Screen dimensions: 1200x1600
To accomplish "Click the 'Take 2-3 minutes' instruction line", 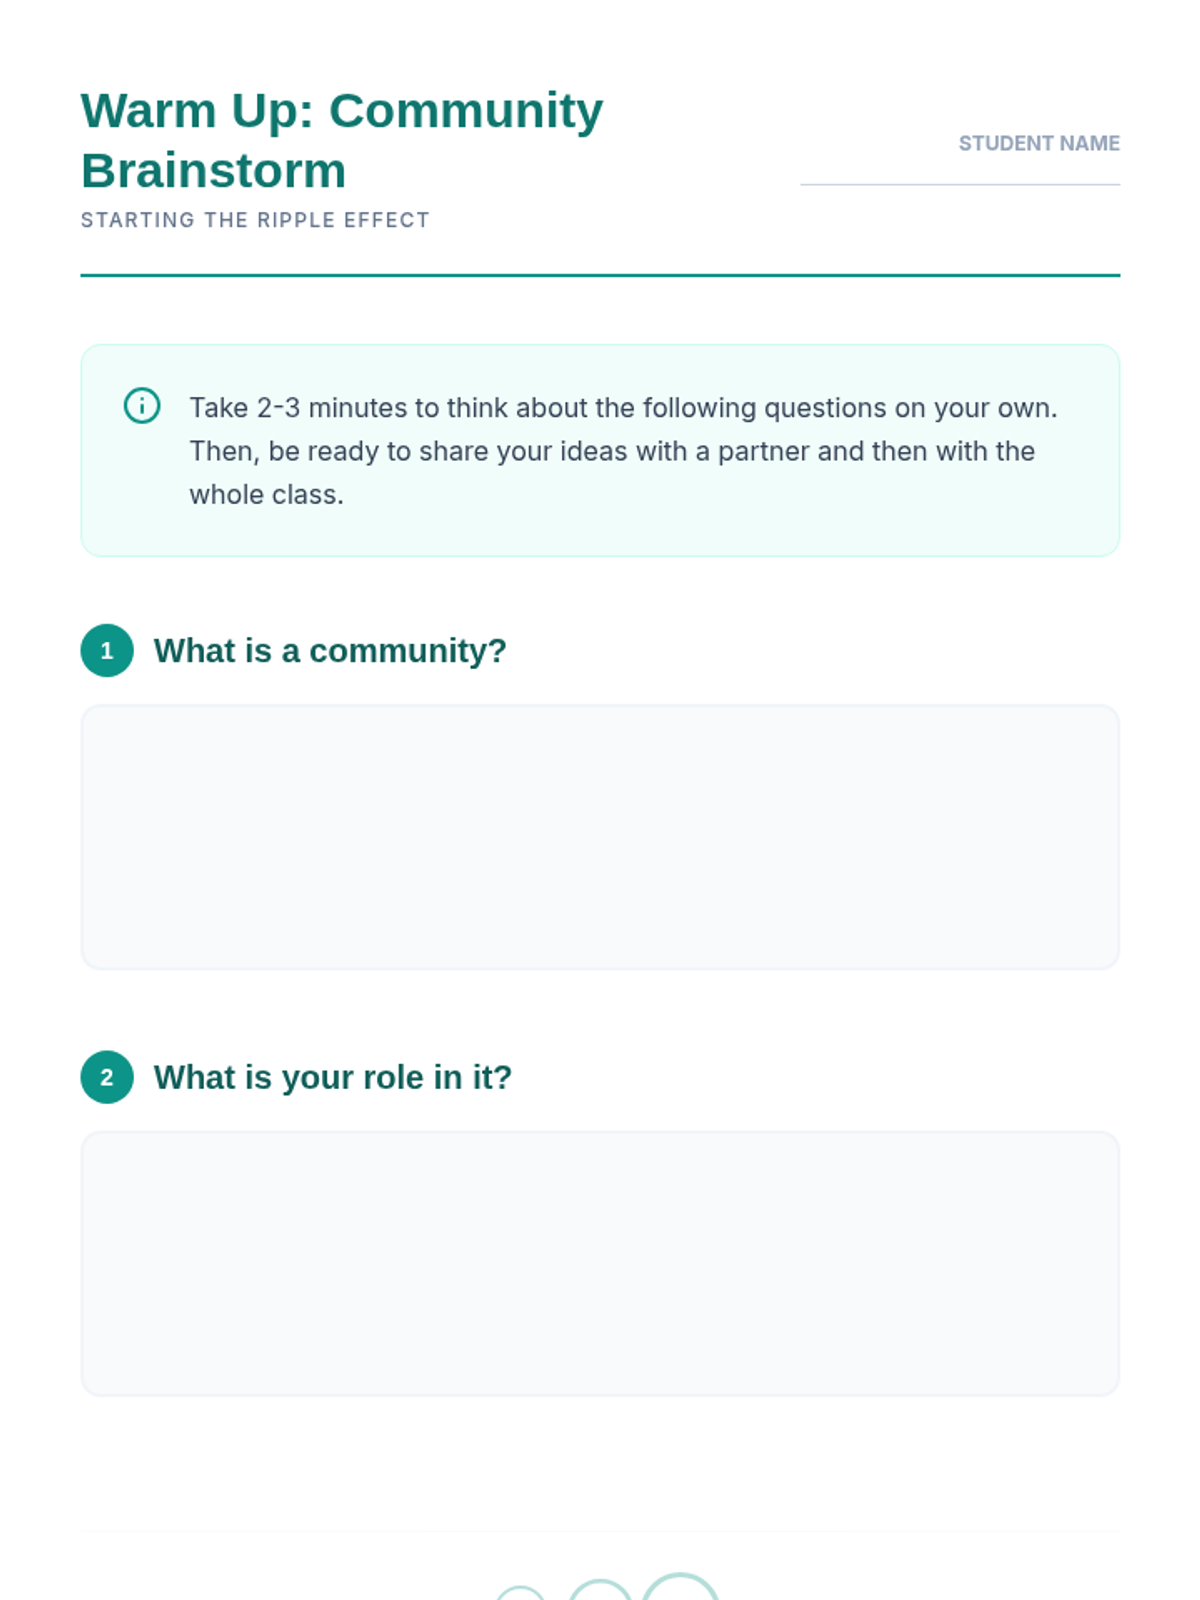I will (x=623, y=408).
